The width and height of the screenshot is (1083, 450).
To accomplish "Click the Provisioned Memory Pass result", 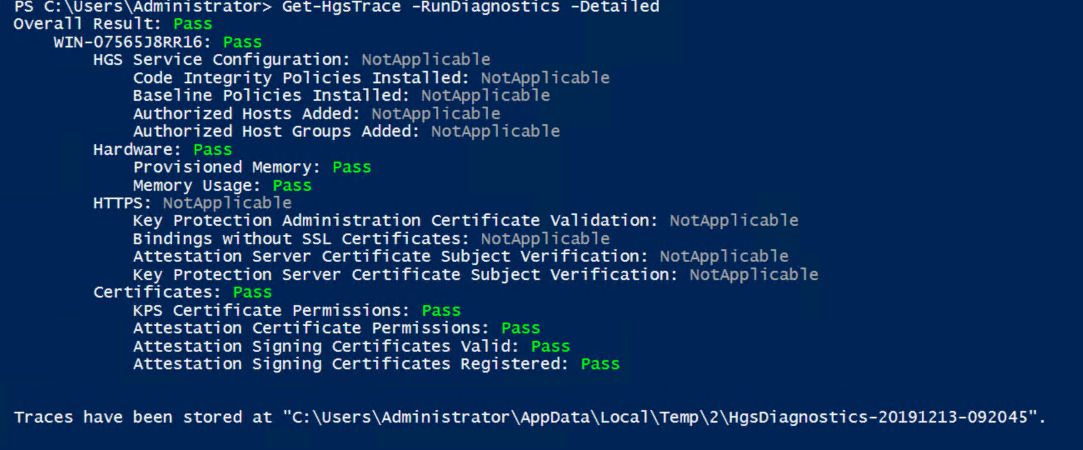I will (352, 167).
